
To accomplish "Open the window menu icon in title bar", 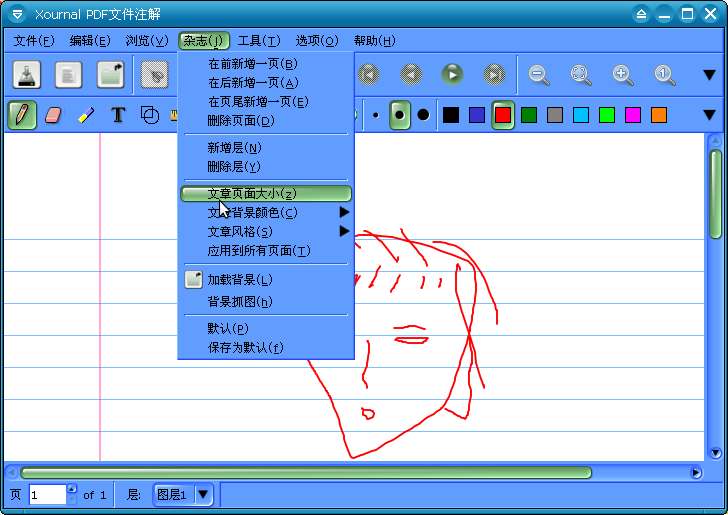I will (x=17, y=13).
